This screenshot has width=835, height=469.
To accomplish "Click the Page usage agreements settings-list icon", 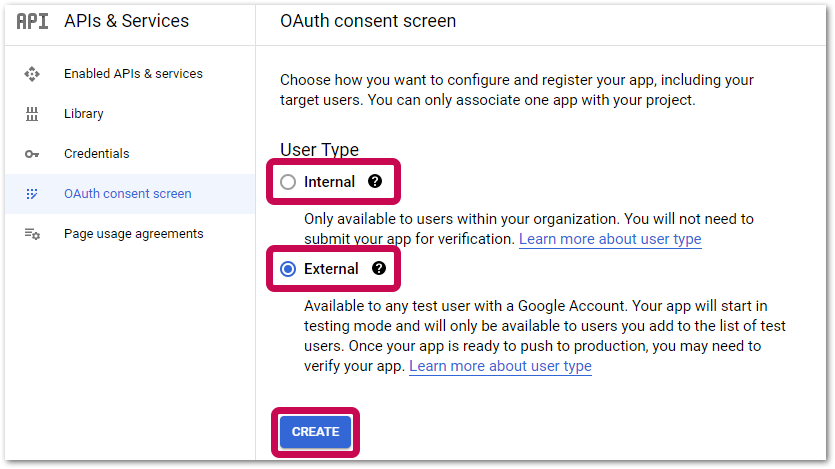I will tap(32, 234).
